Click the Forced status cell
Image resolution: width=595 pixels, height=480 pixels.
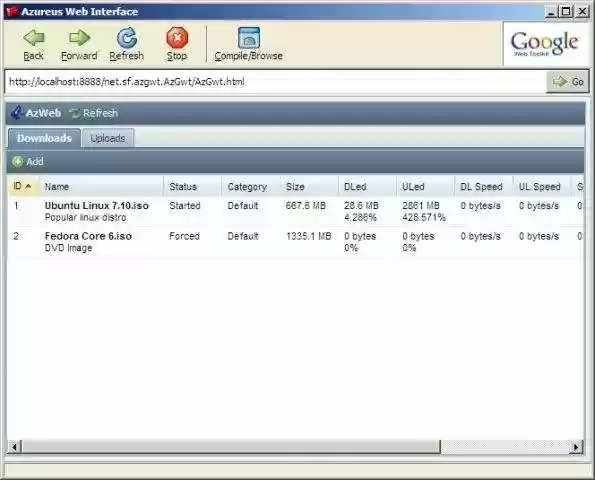[184, 236]
